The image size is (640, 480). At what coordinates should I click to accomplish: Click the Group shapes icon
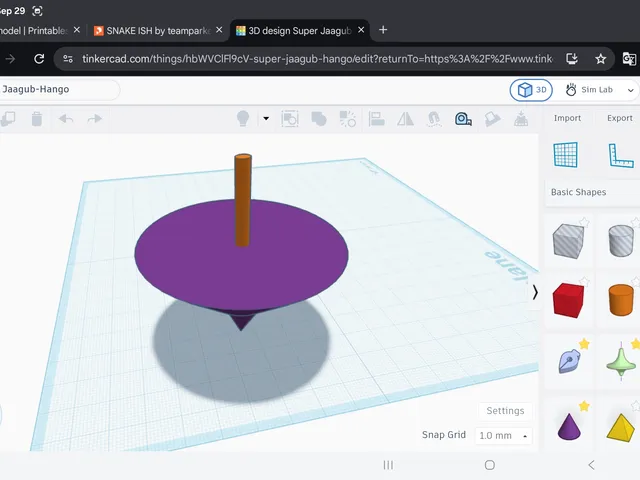point(319,119)
